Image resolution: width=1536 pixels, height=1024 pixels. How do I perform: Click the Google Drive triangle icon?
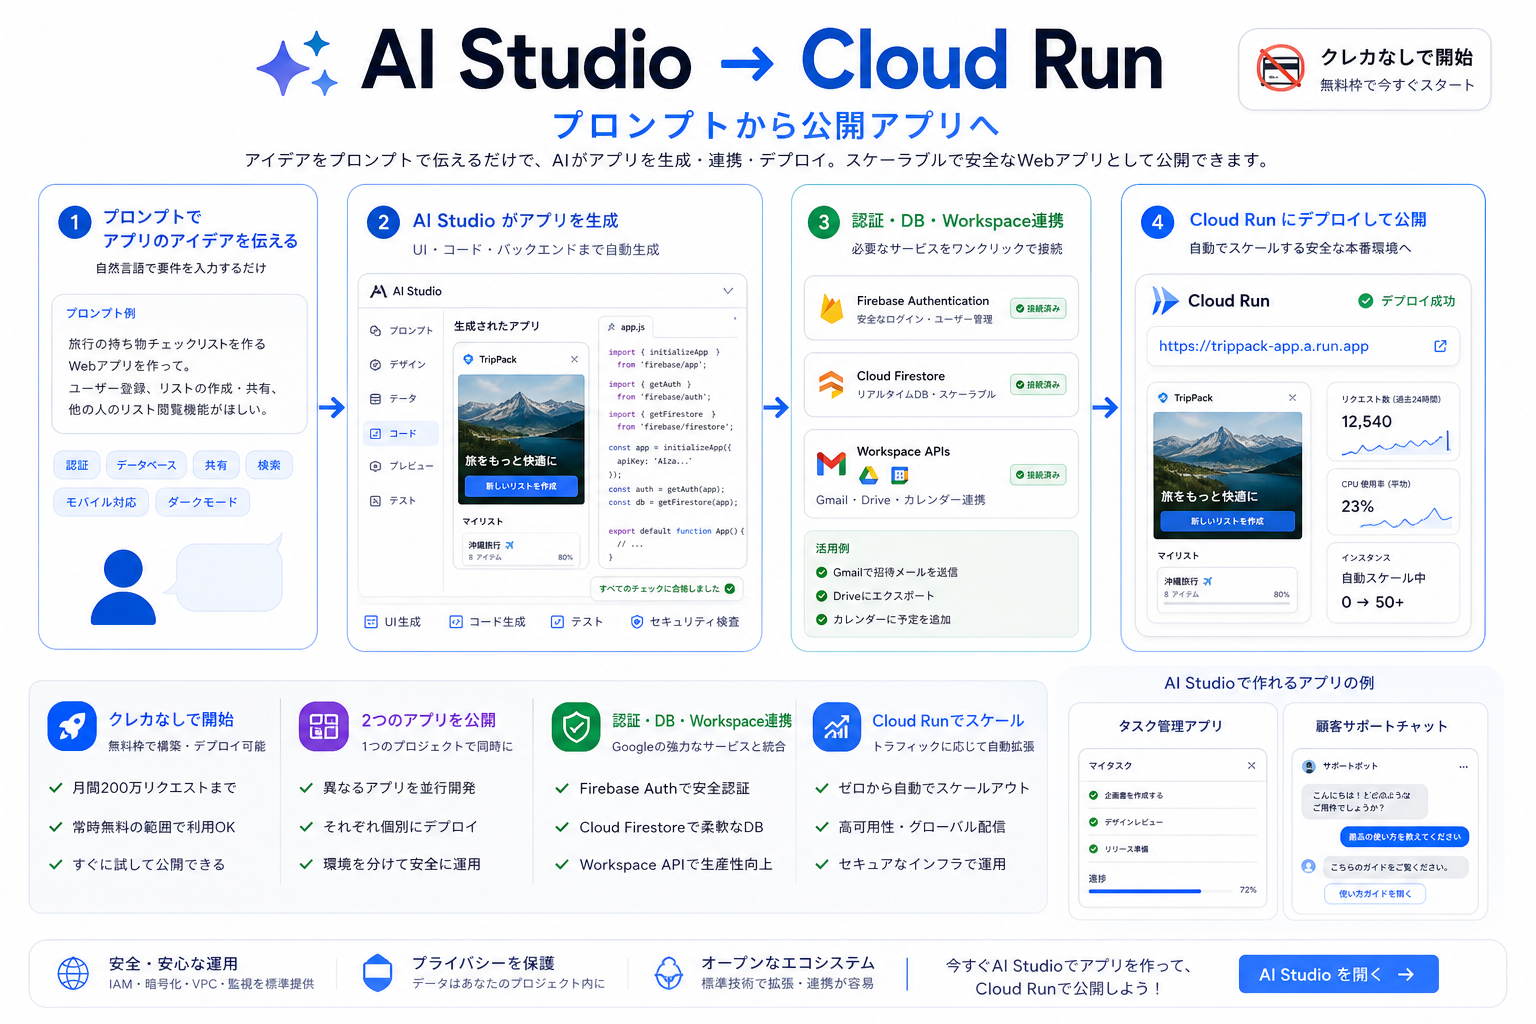pyautogui.click(x=869, y=476)
